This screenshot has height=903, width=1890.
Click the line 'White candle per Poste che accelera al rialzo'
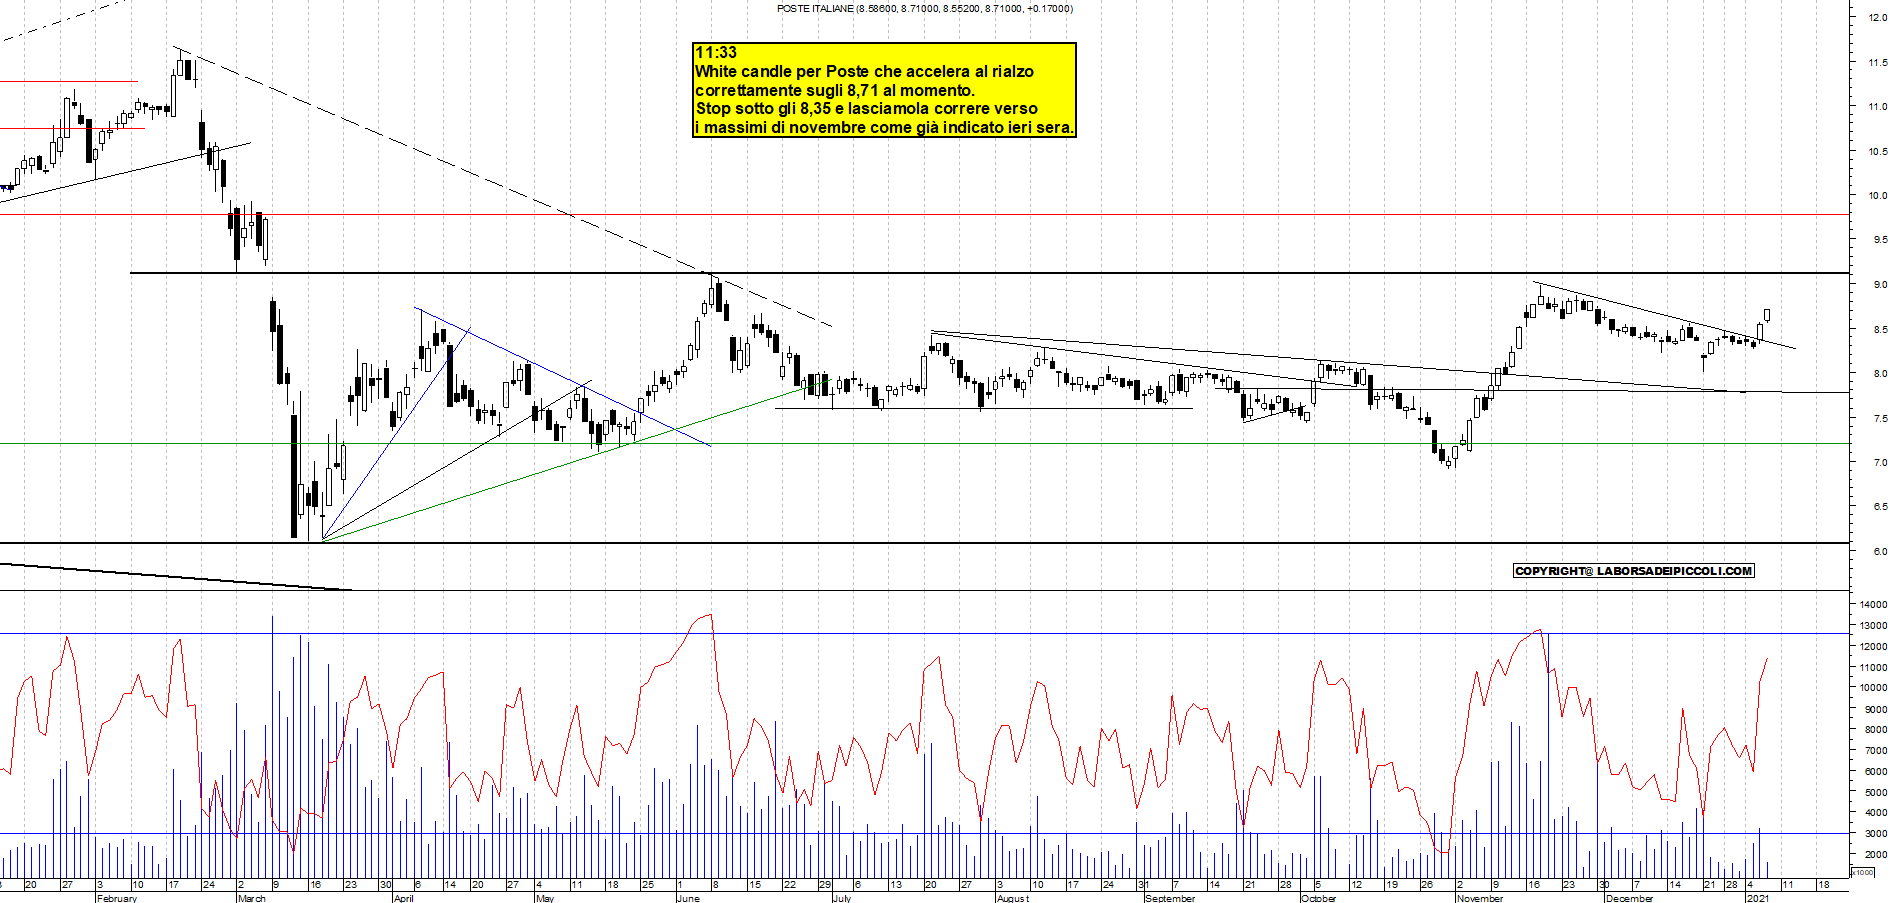pos(864,72)
